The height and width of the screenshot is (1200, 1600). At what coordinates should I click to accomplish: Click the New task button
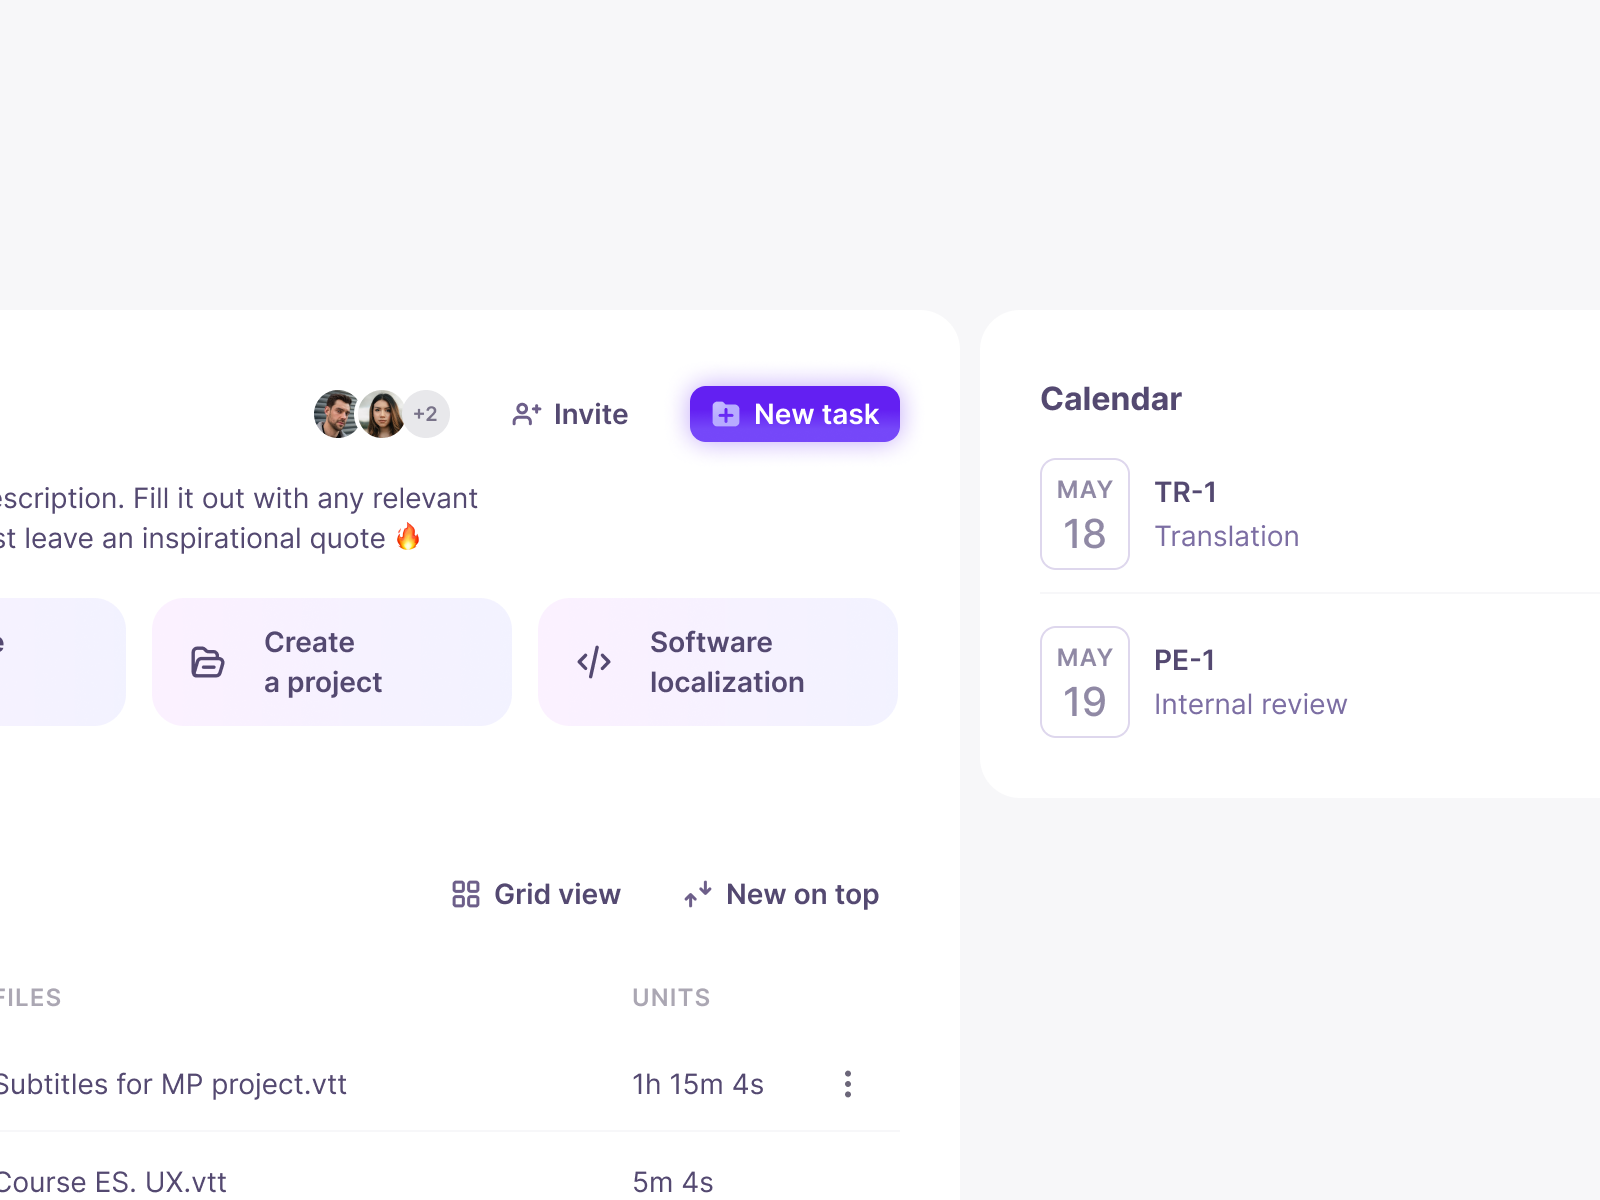[794, 414]
